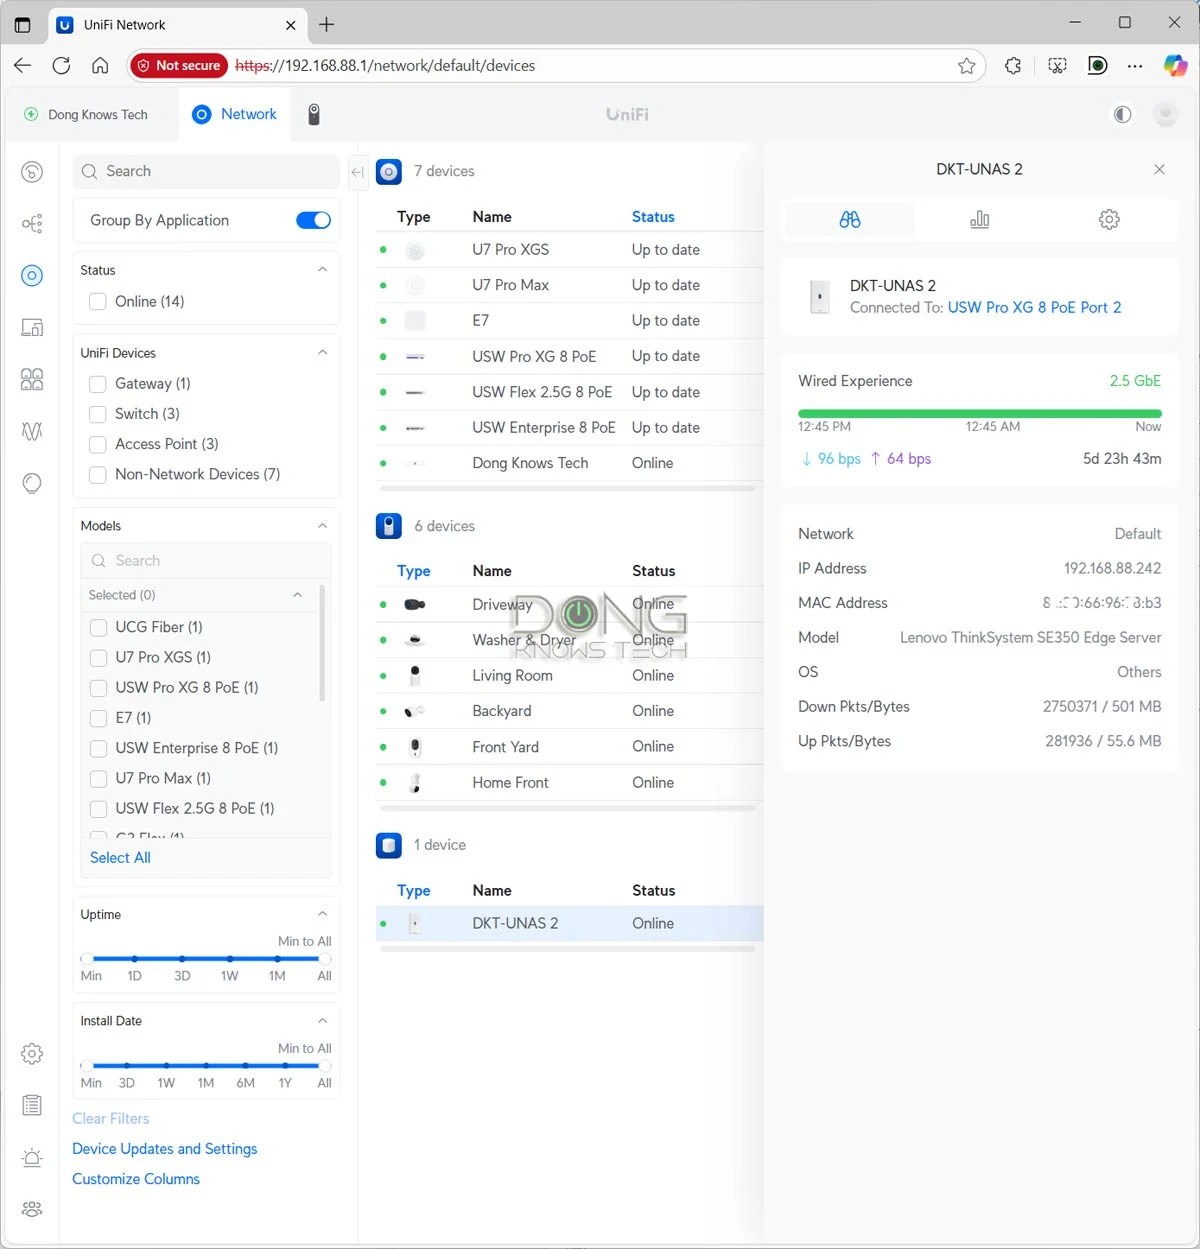Screen dimensions: 1200x1249
Task: Open the user account avatar
Action: 1165,114
